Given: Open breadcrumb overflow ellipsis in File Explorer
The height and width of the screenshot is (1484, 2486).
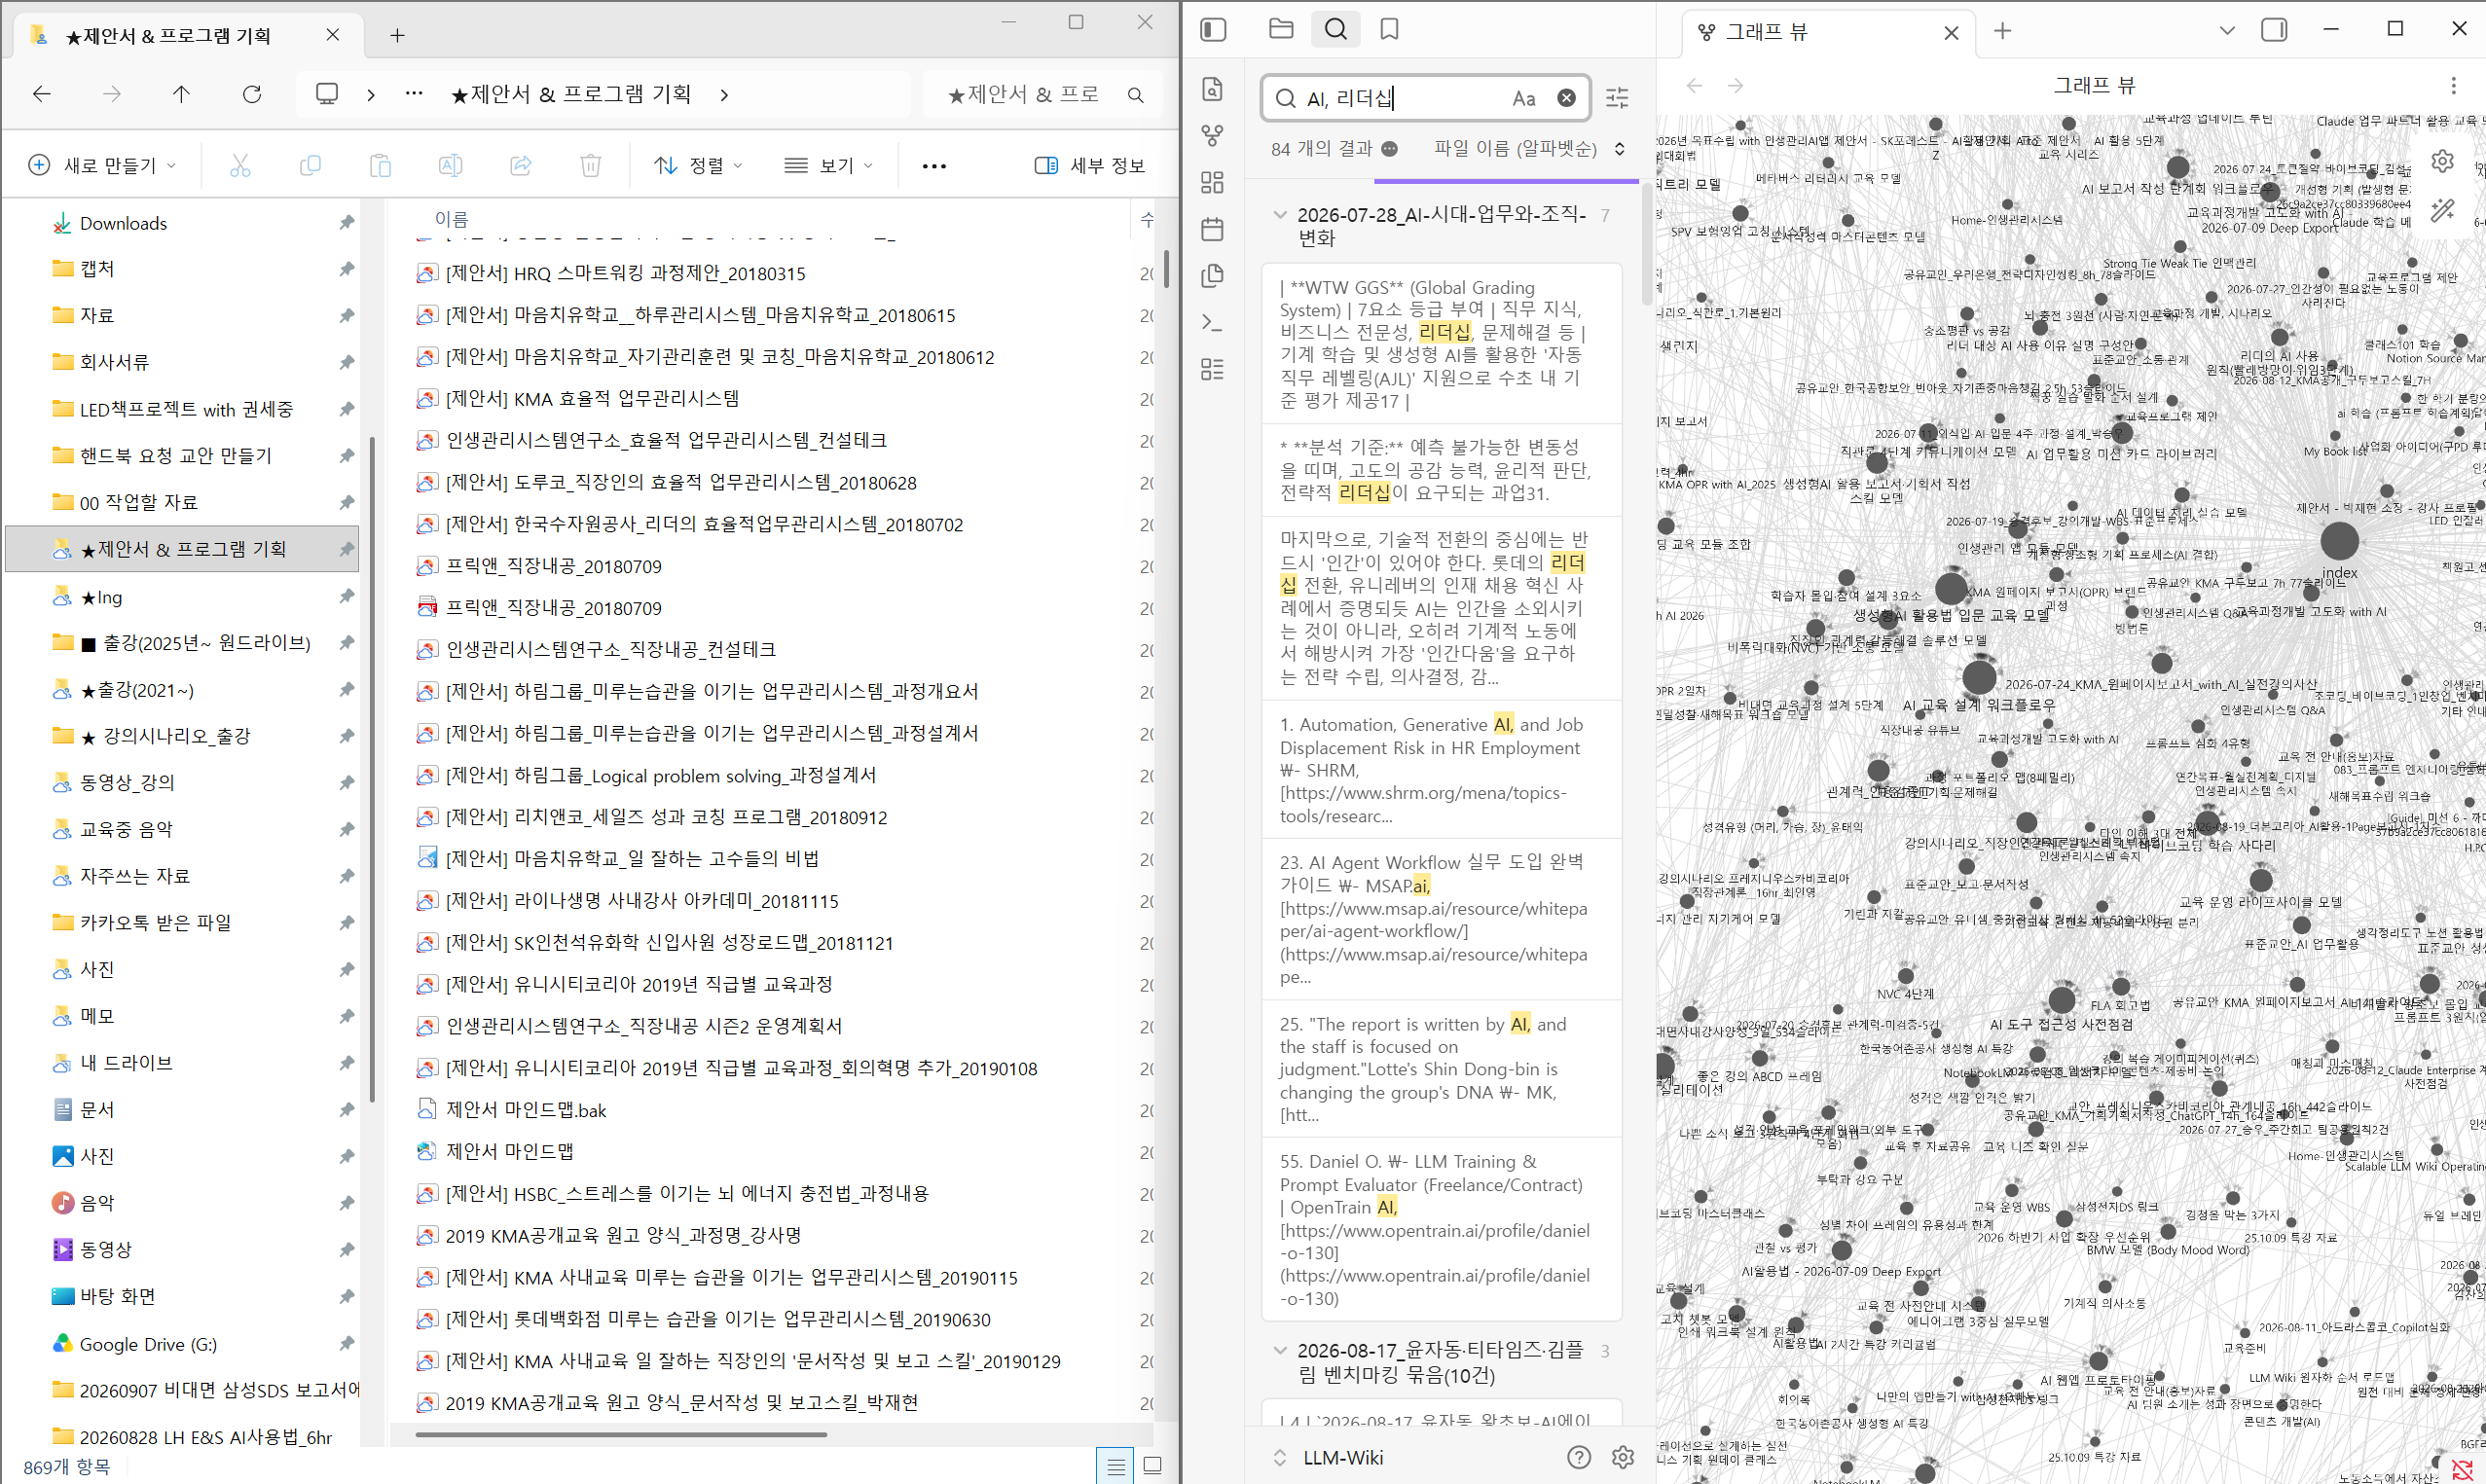Looking at the screenshot, I should [x=414, y=94].
